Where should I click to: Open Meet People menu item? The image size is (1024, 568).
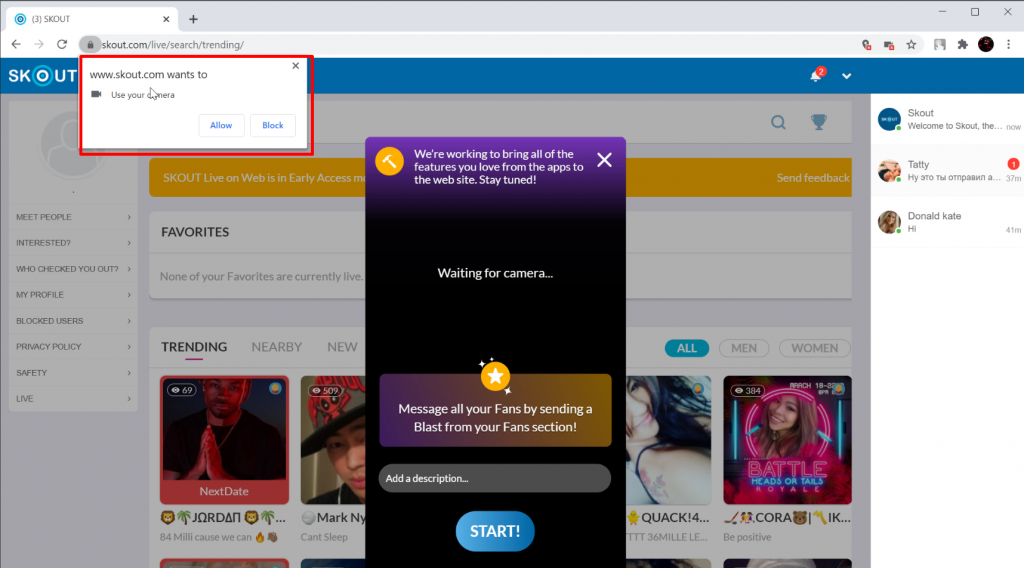click(73, 217)
